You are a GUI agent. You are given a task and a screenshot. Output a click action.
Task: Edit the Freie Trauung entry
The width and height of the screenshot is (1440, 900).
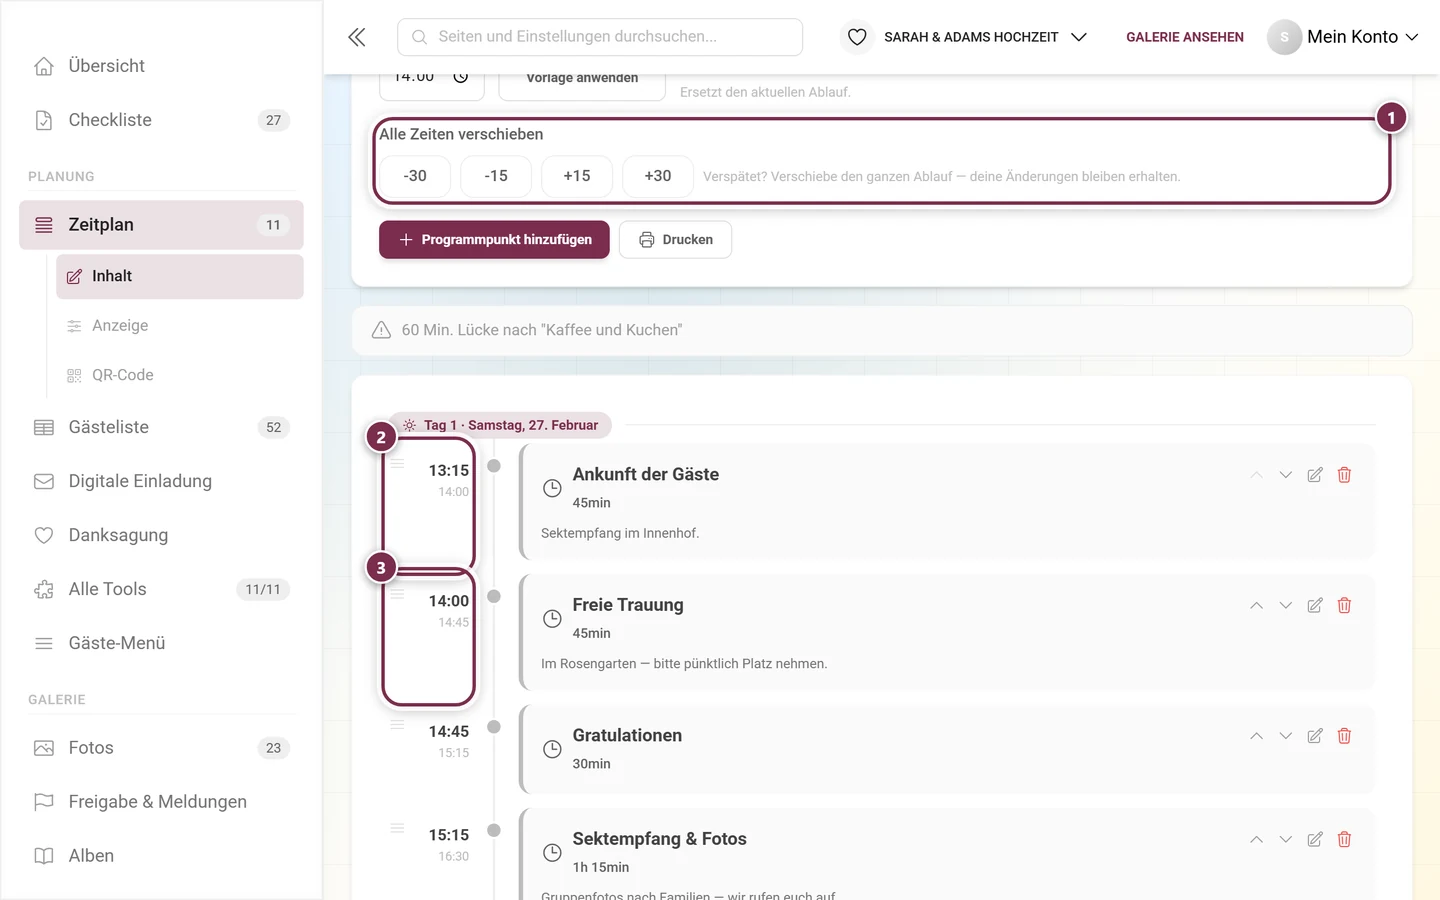click(x=1315, y=606)
